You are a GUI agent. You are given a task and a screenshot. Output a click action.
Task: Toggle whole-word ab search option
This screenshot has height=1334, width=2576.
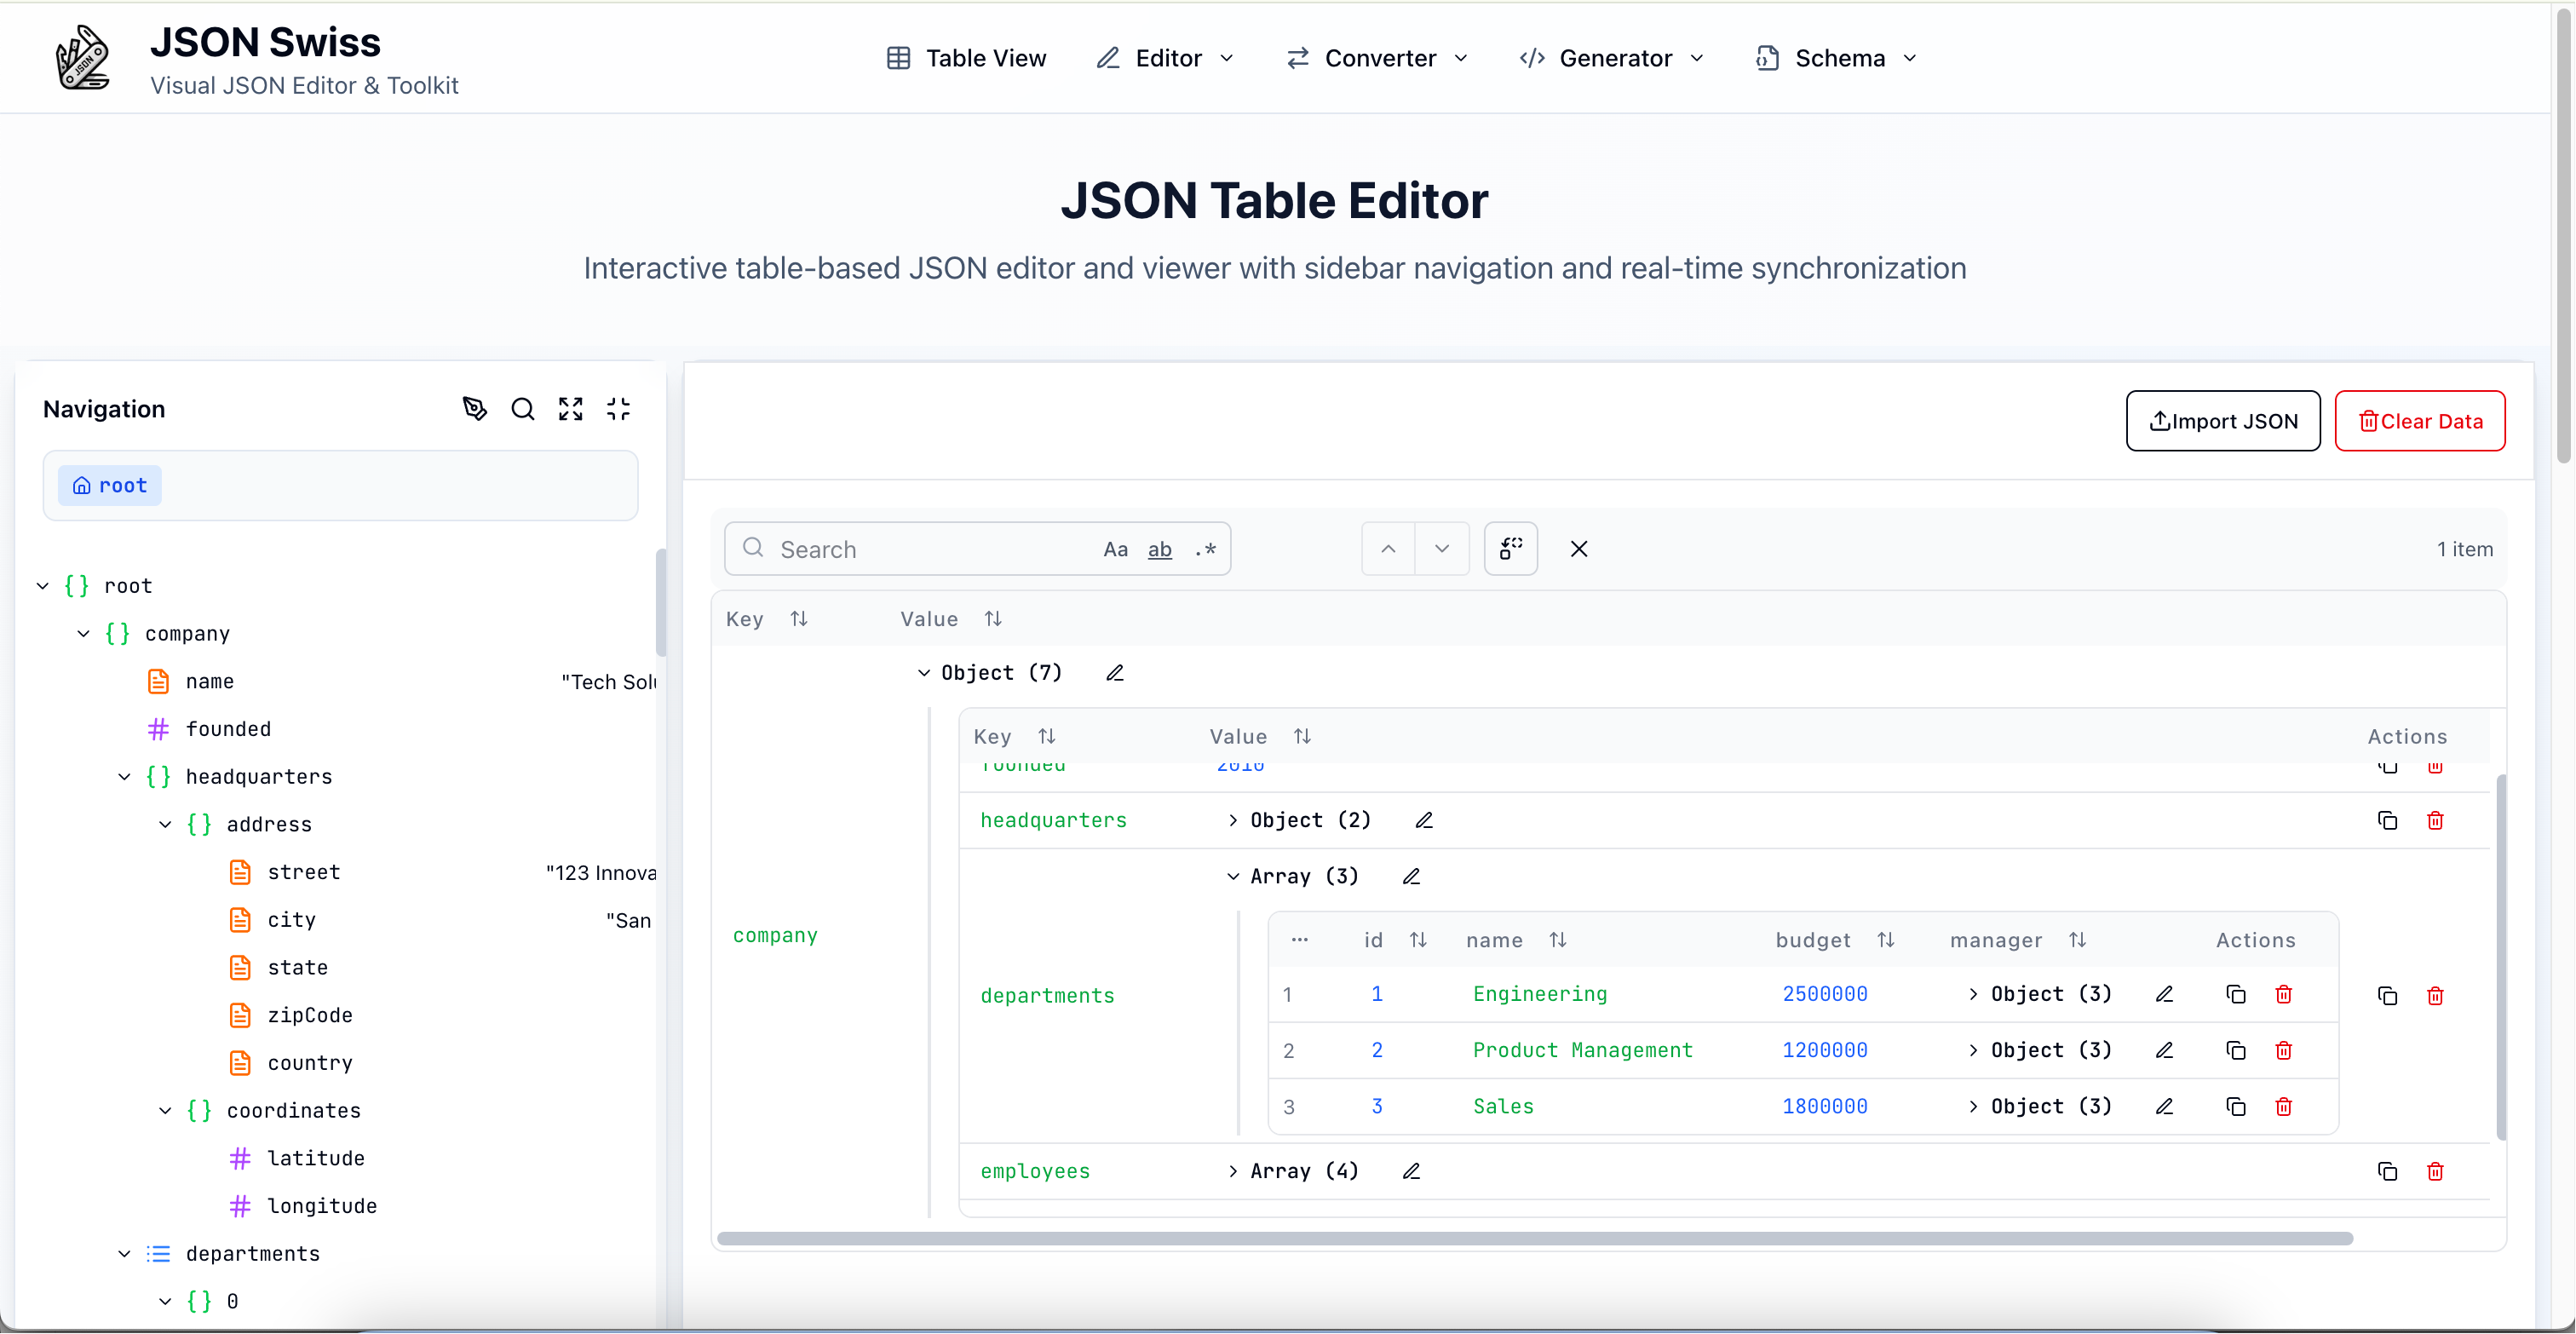click(x=1159, y=549)
